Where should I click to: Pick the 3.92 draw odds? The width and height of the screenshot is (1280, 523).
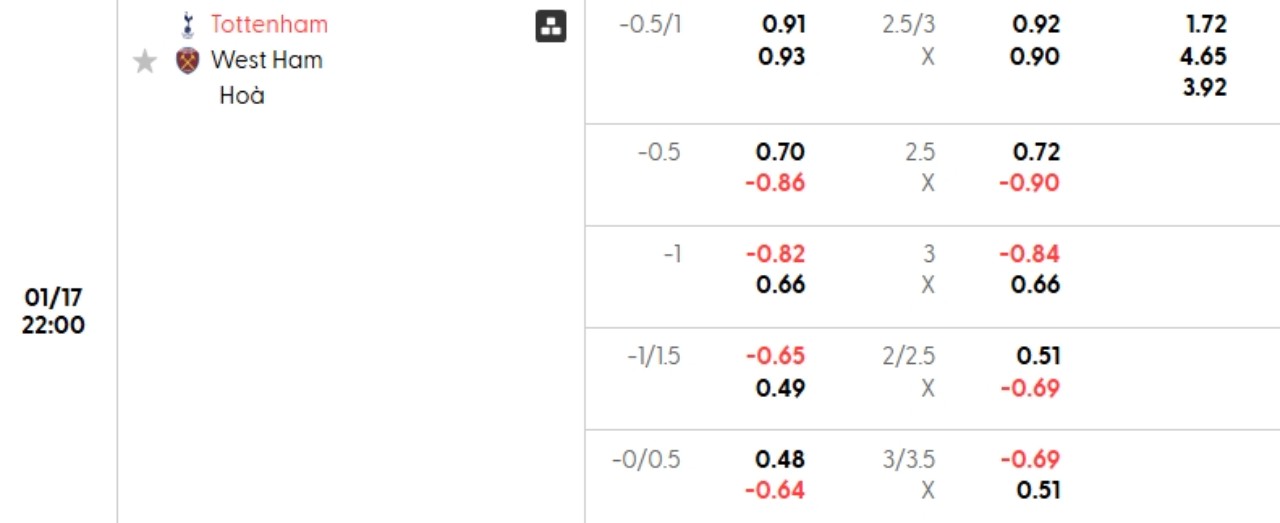[x=1203, y=87]
